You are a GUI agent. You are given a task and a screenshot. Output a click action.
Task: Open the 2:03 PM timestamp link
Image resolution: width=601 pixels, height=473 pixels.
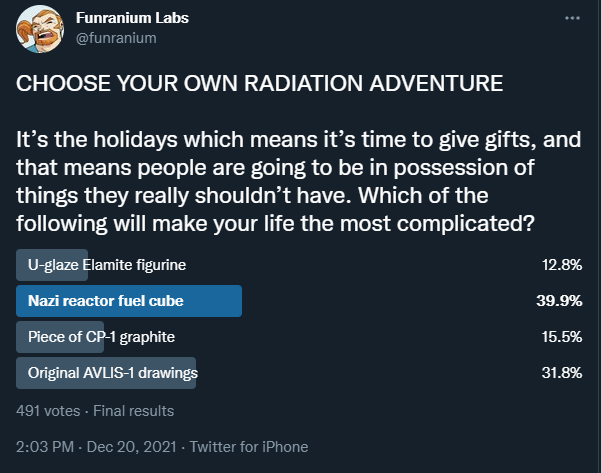(45, 447)
